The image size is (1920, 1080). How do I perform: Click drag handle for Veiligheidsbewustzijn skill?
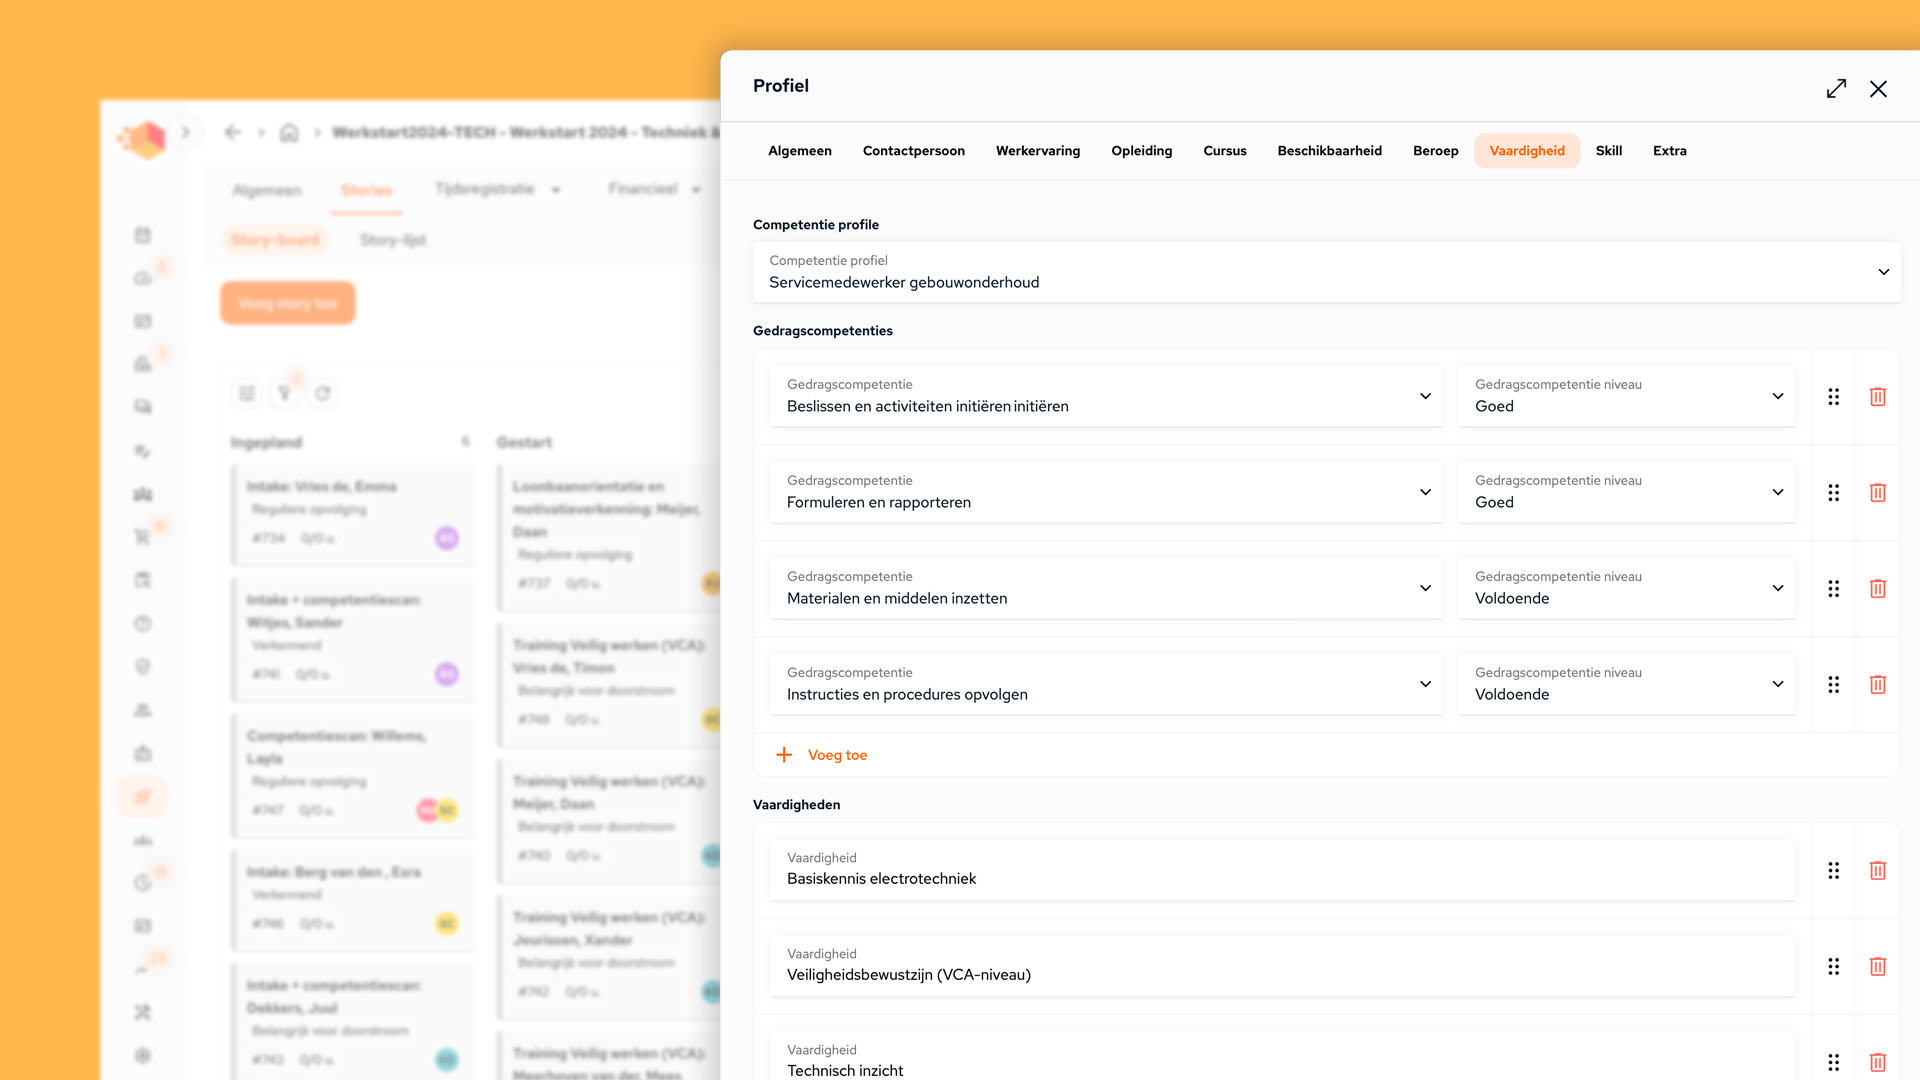point(1833,967)
